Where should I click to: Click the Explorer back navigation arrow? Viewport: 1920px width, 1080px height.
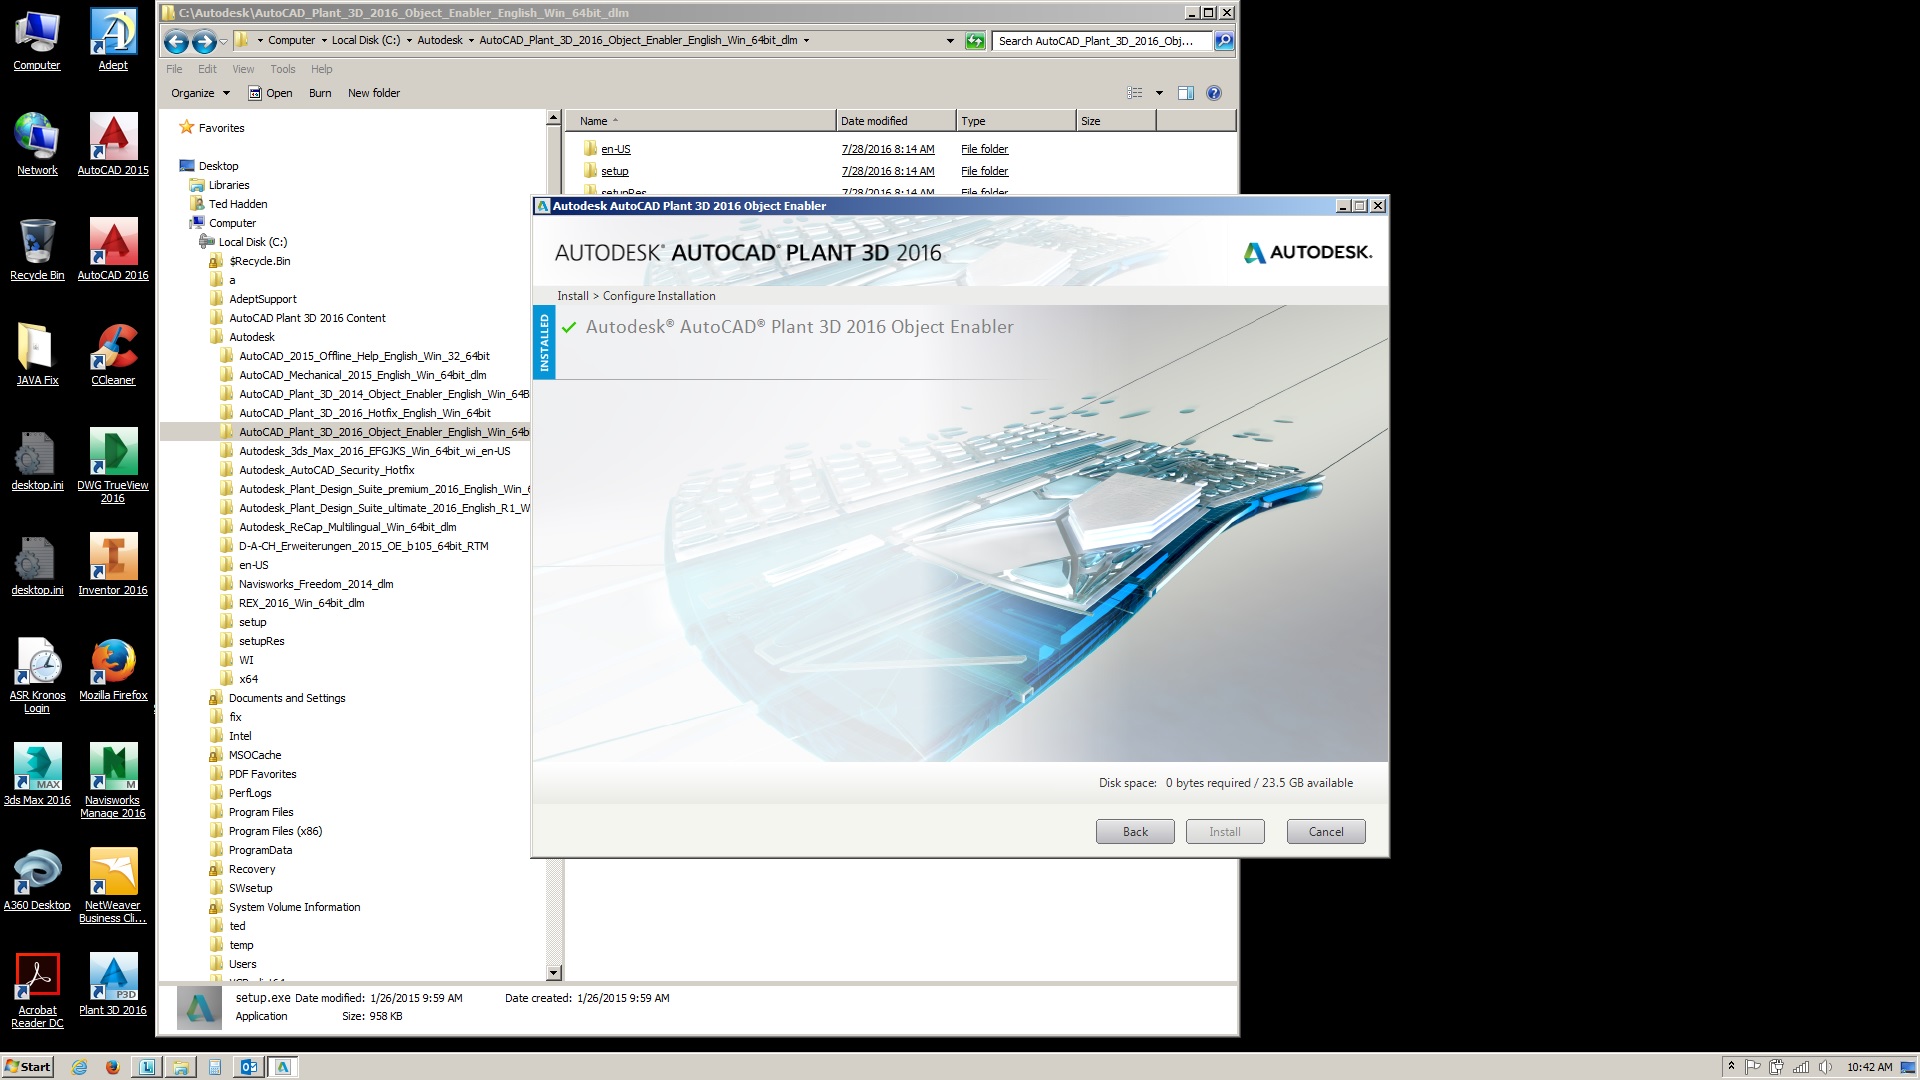click(176, 41)
